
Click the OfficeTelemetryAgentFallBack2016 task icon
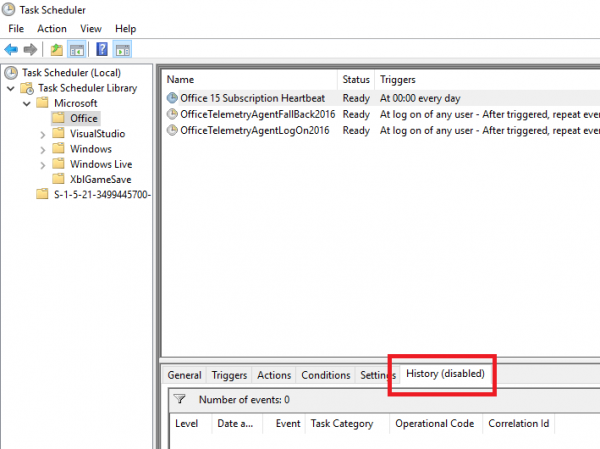172,114
